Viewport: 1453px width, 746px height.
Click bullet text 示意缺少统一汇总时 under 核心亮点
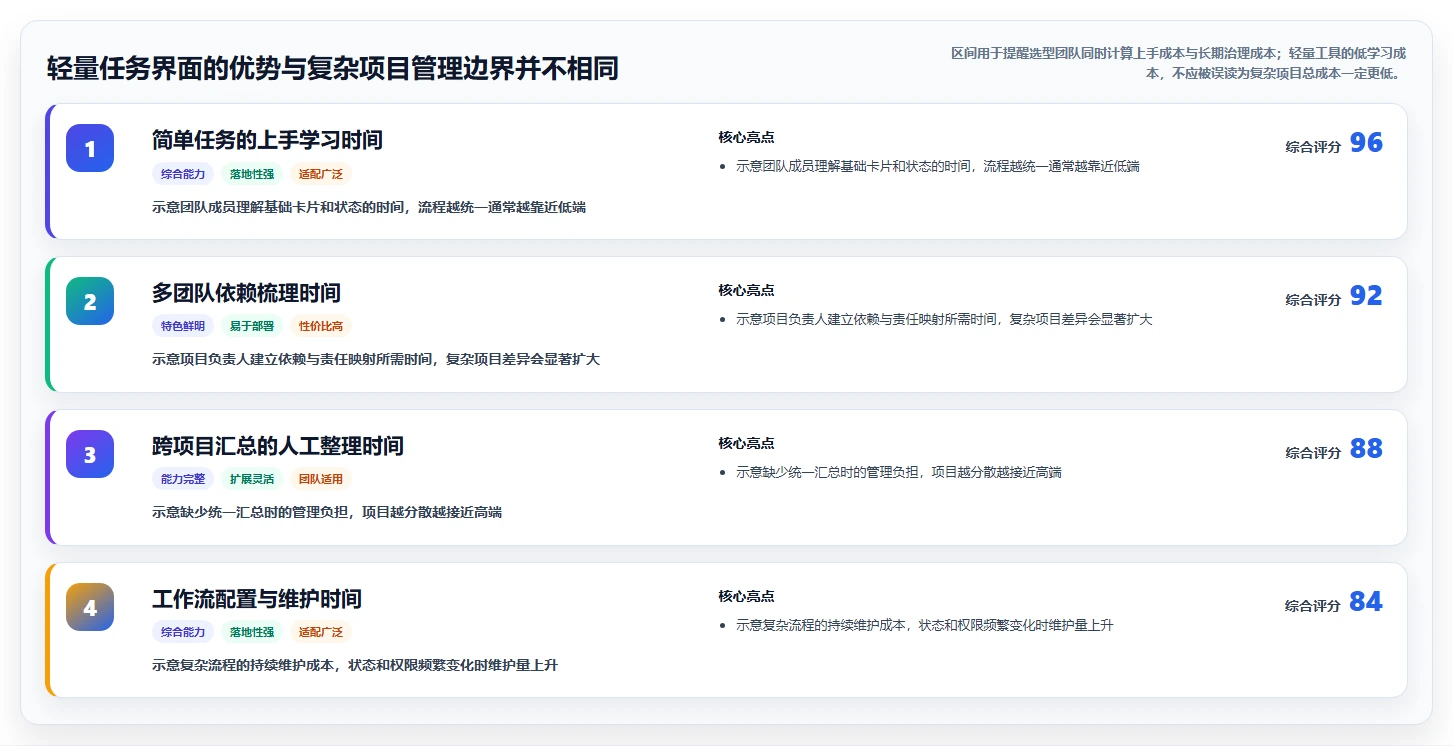coord(899,472)
